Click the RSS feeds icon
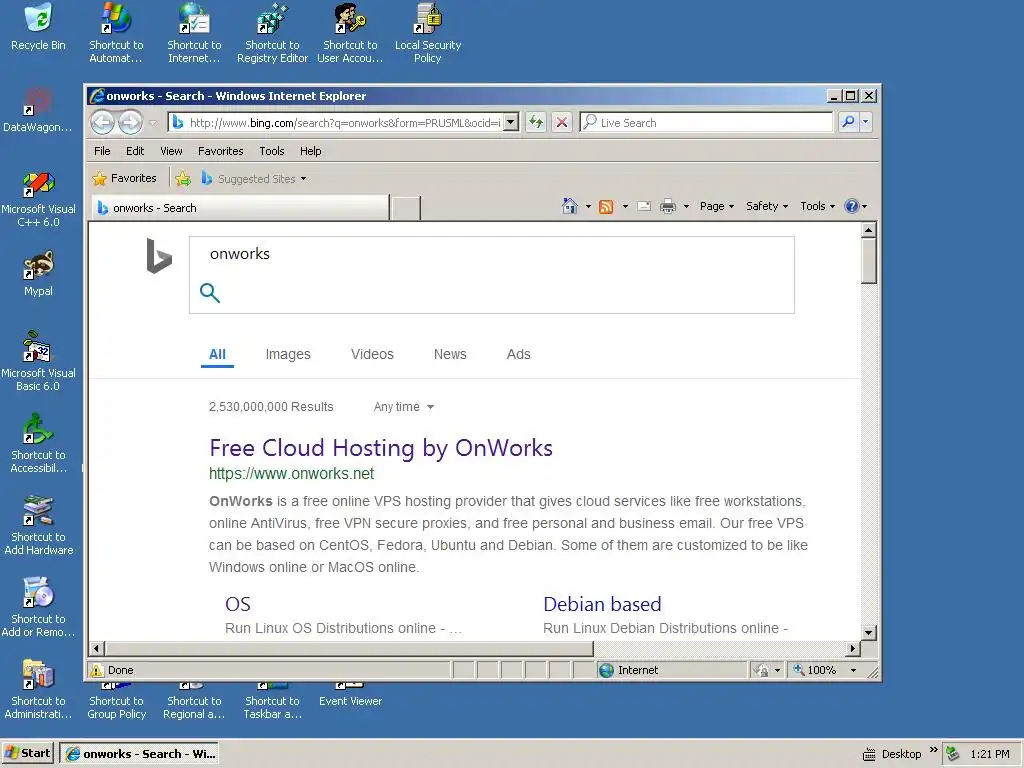 point(606,206)
